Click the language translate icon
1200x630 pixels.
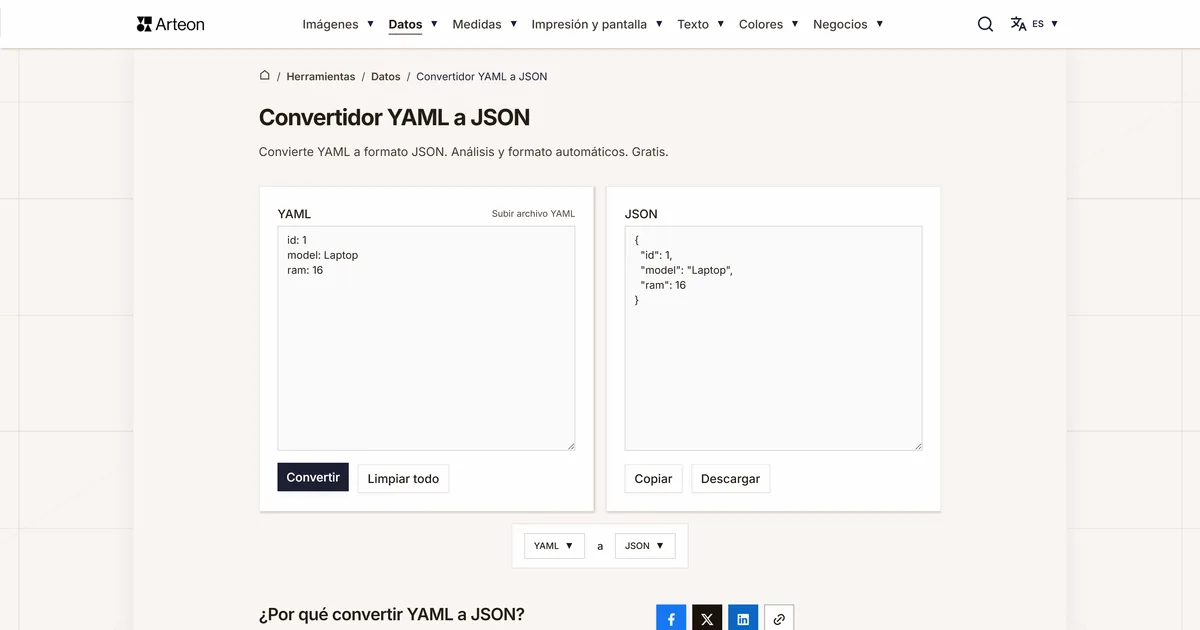pos(1018,24)
